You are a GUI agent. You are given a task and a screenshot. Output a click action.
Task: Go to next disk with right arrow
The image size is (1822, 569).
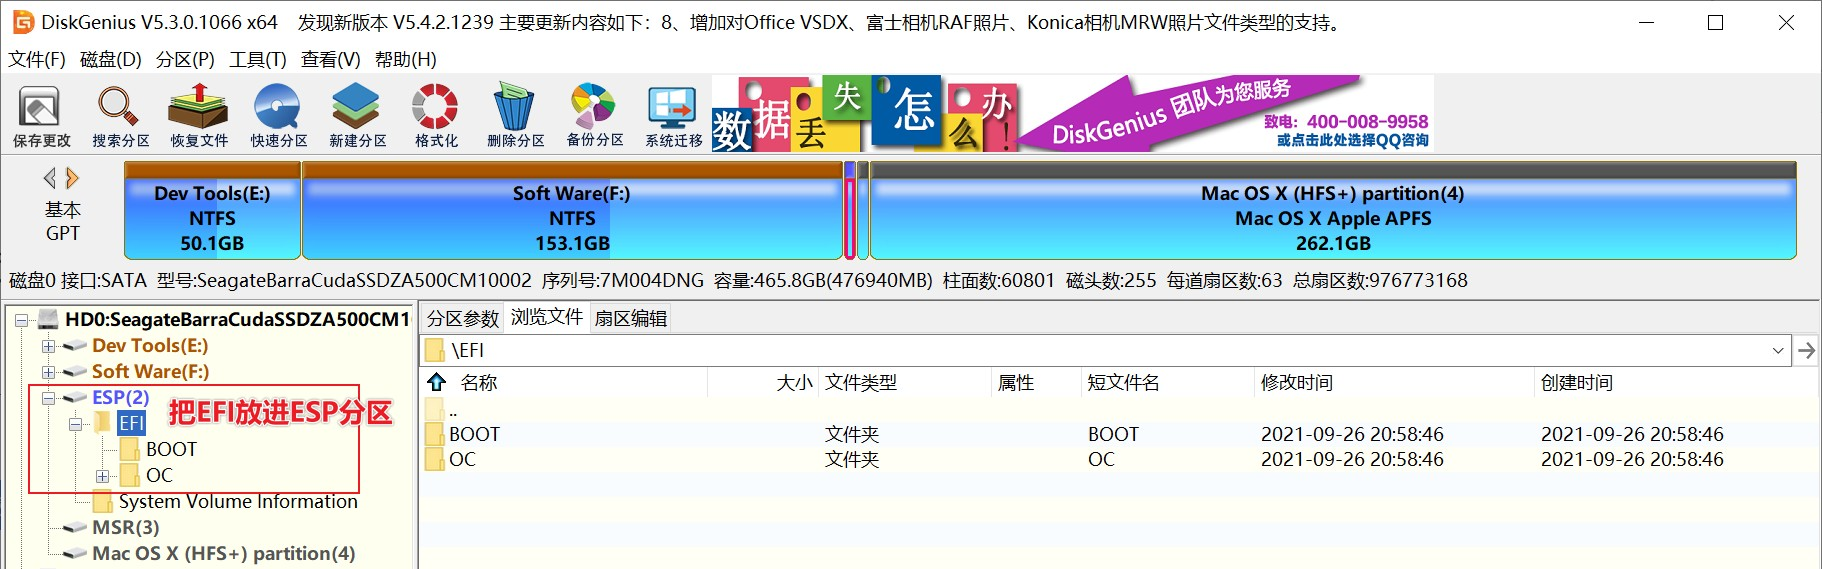pos(72,178)
